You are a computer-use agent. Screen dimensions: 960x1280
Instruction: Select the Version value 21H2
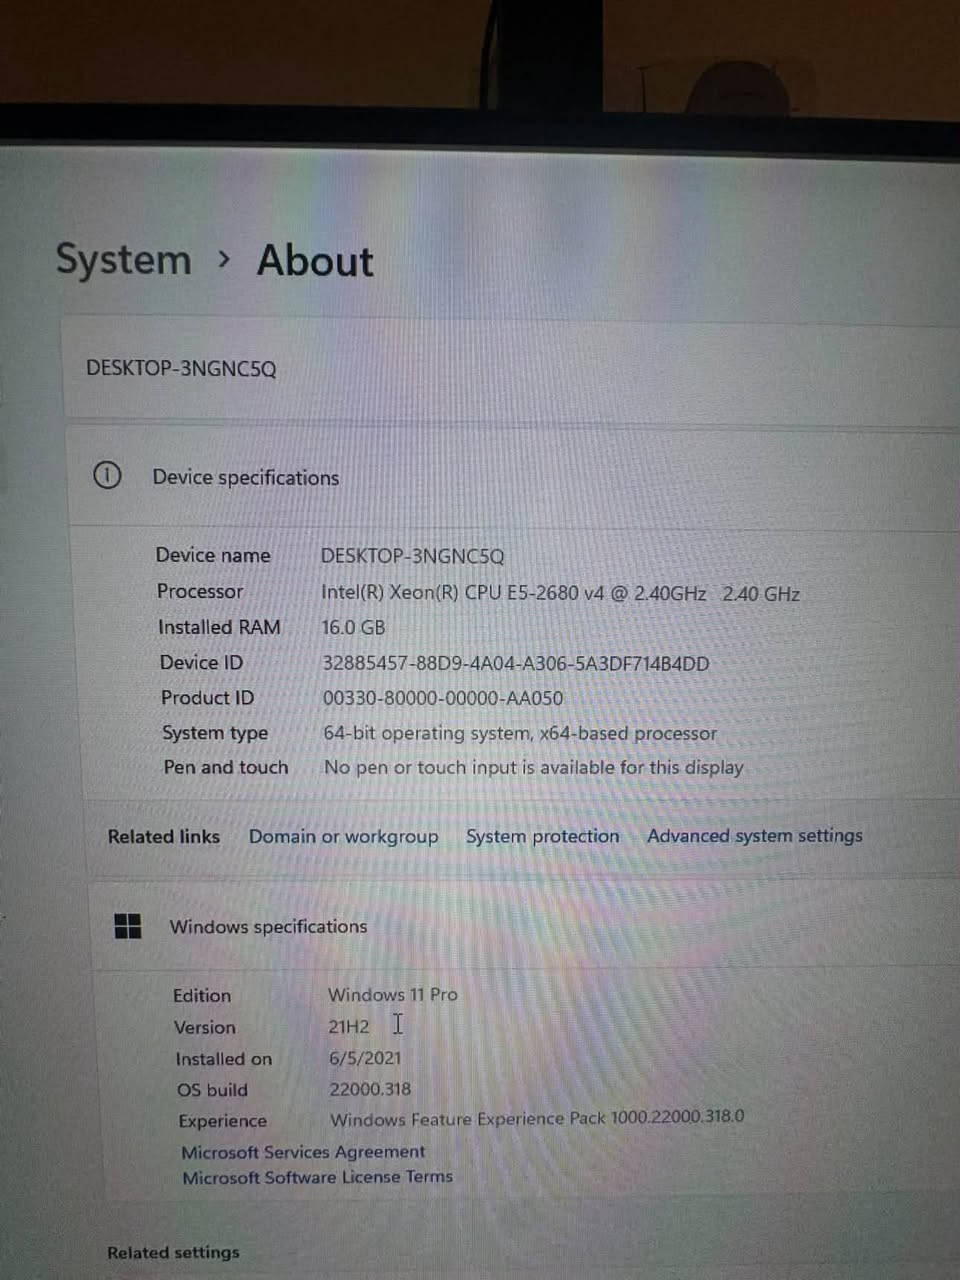[x=349, y=1027]
